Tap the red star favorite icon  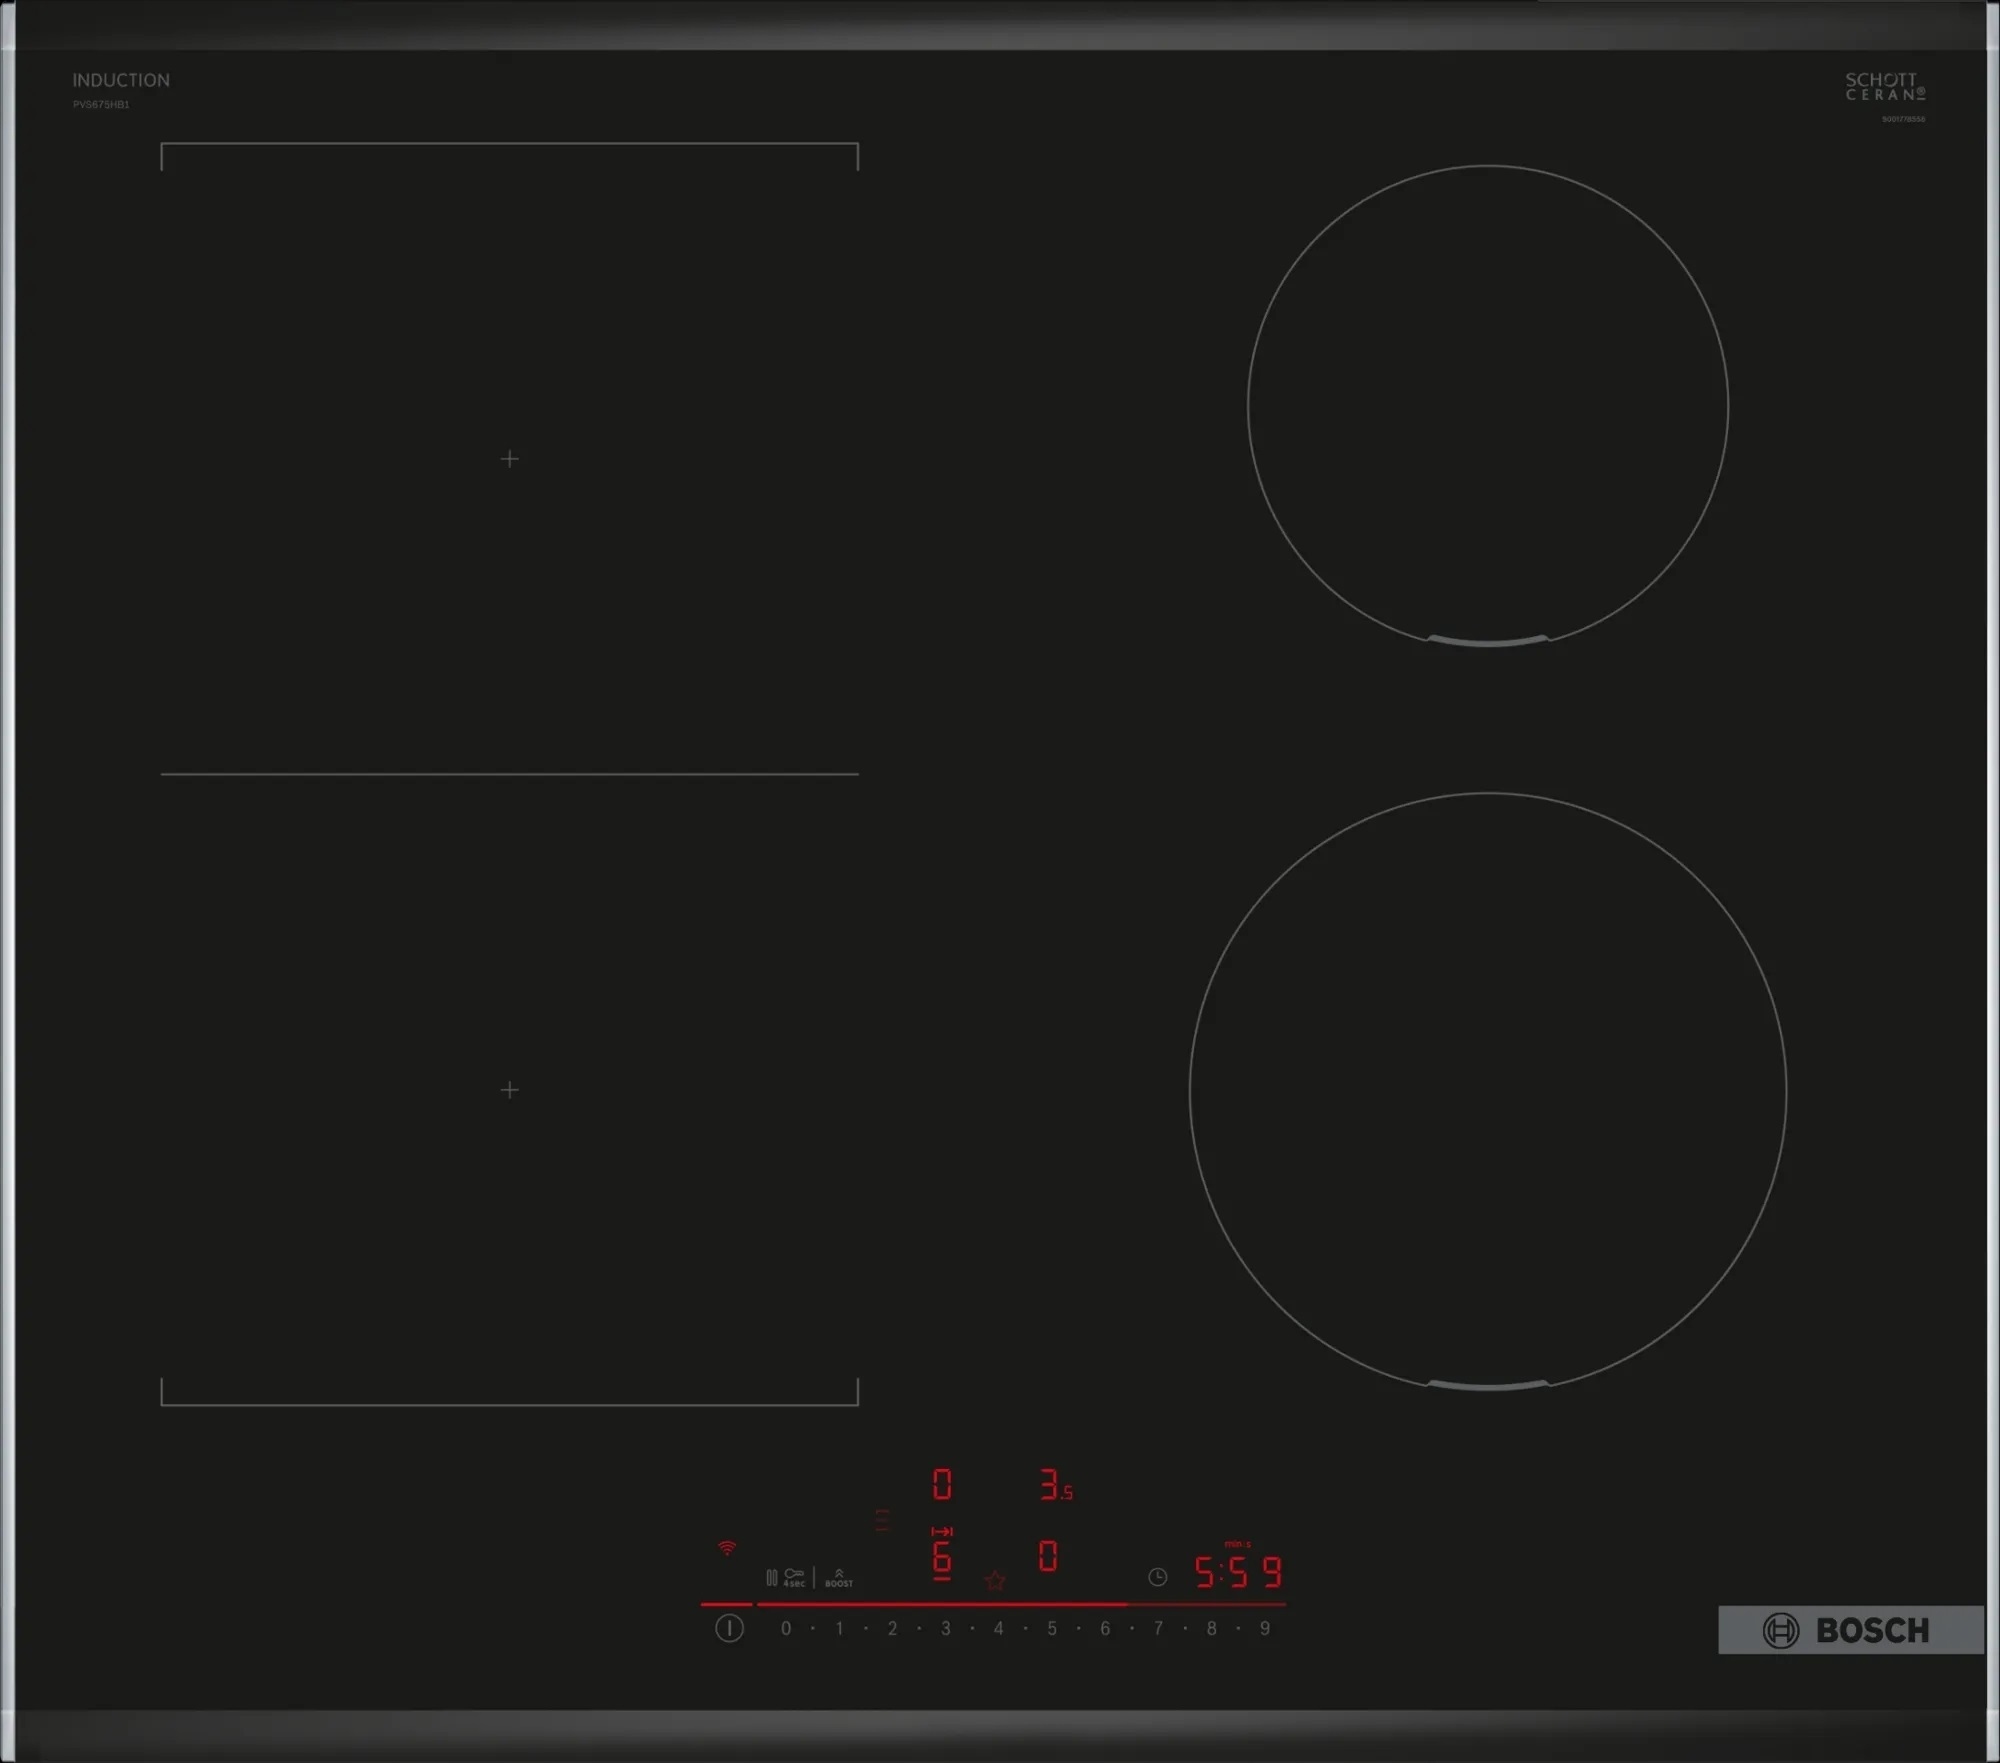click(x=994, y=1580)
